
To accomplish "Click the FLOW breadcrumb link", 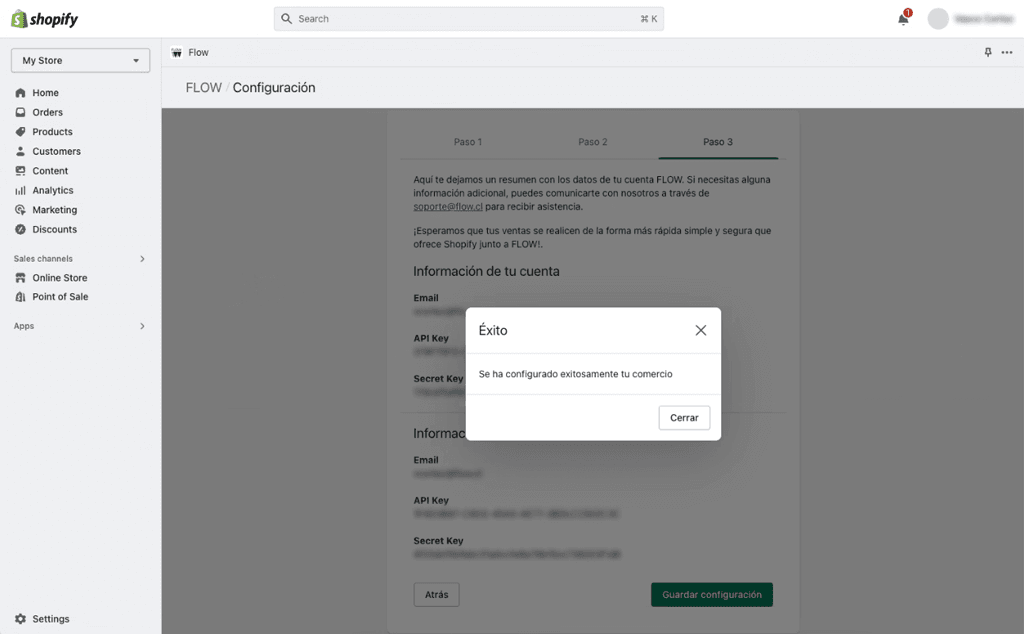I will pos(204,88).
